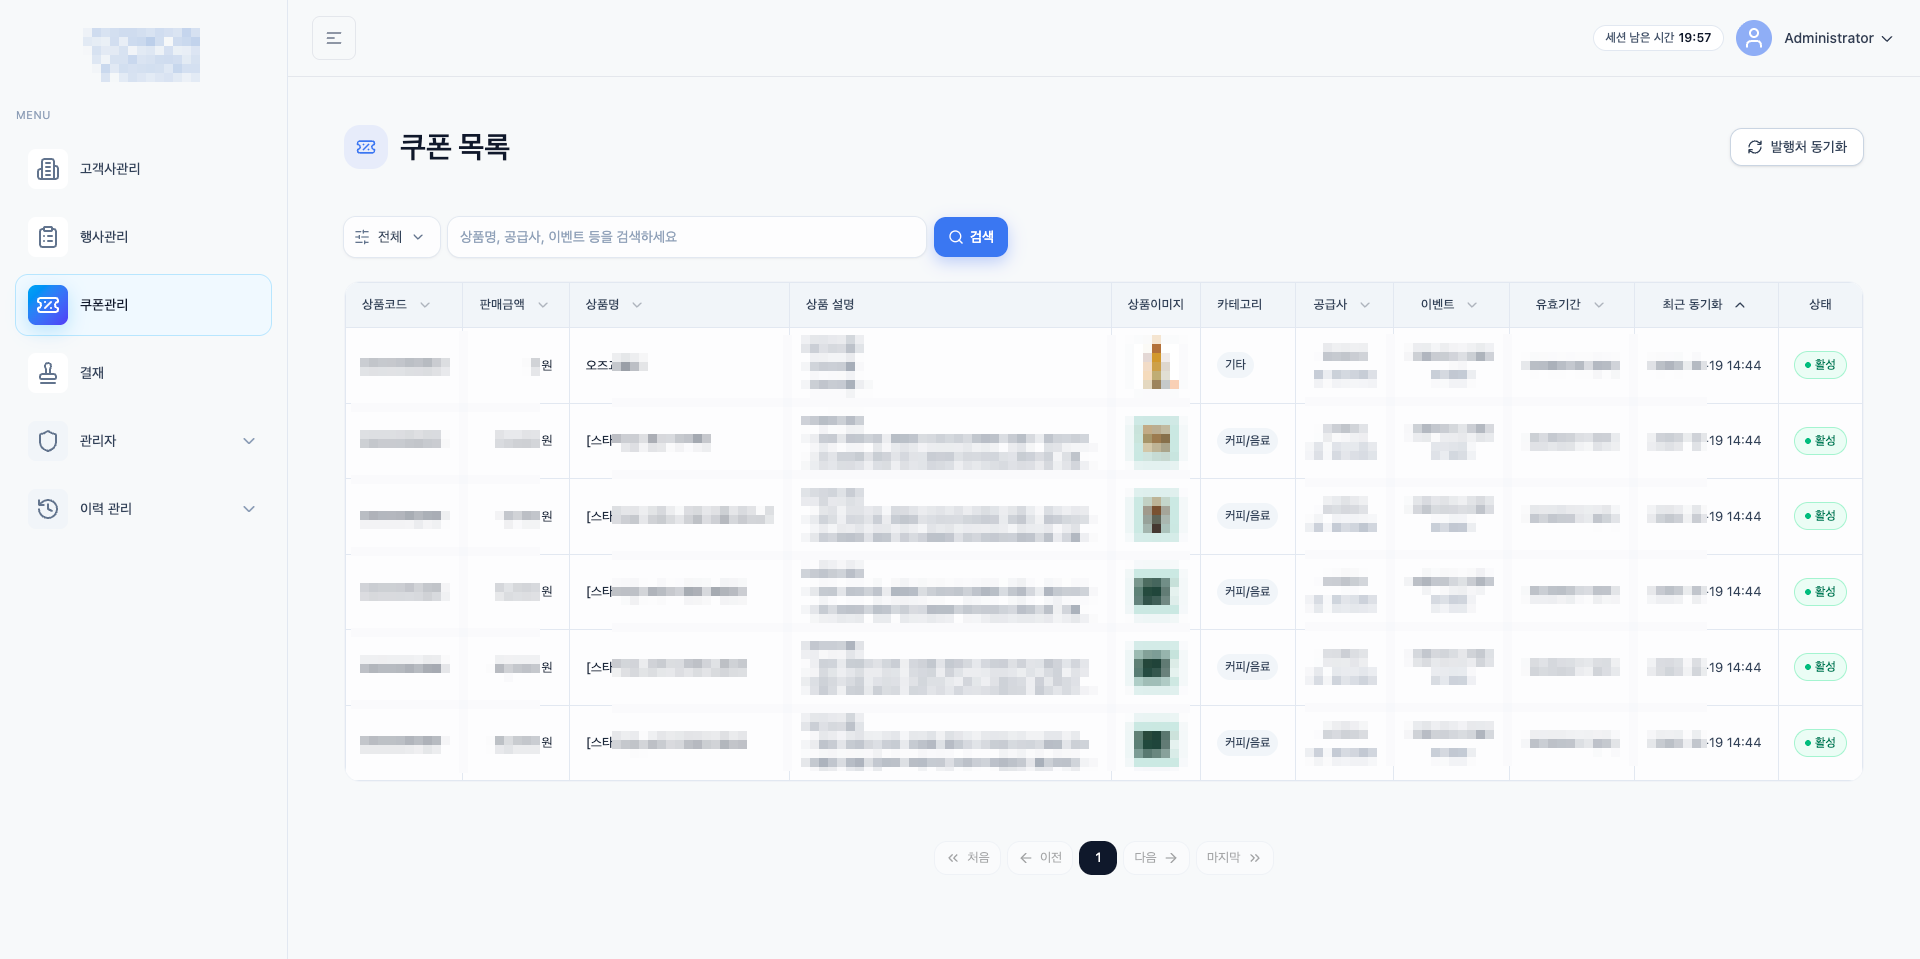
Task: Click the 발행처 동기화 sync button
Action: click(1796, 147)
